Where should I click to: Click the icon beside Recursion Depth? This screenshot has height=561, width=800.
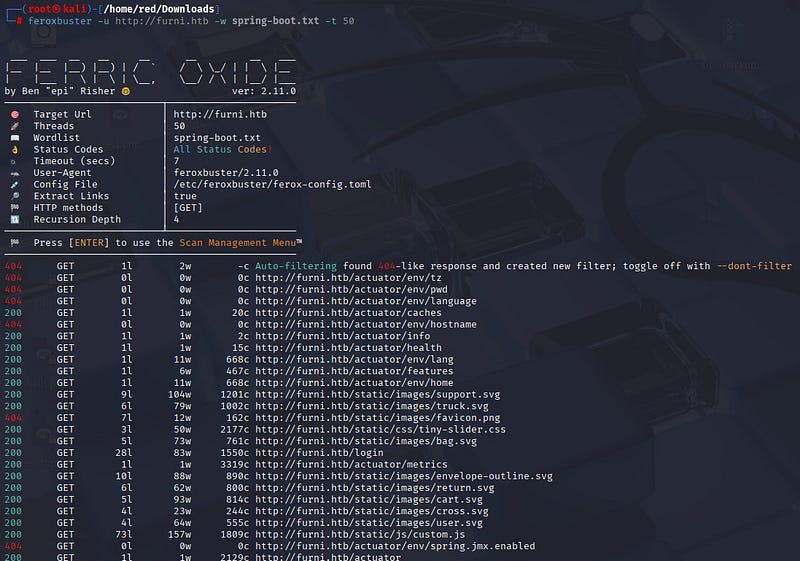pyautogui.click(x=14, y=220)
